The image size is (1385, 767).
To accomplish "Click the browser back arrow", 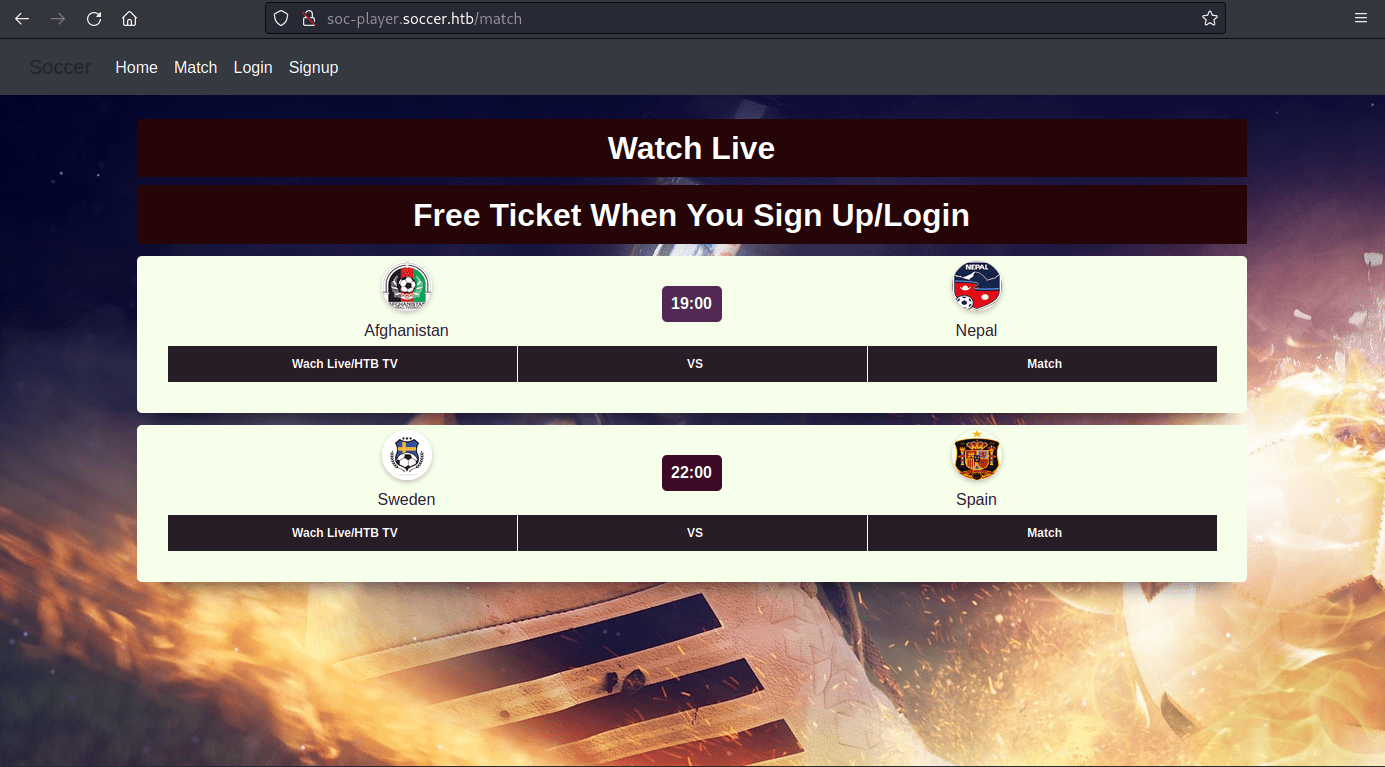I will click(x=22, y=18).
